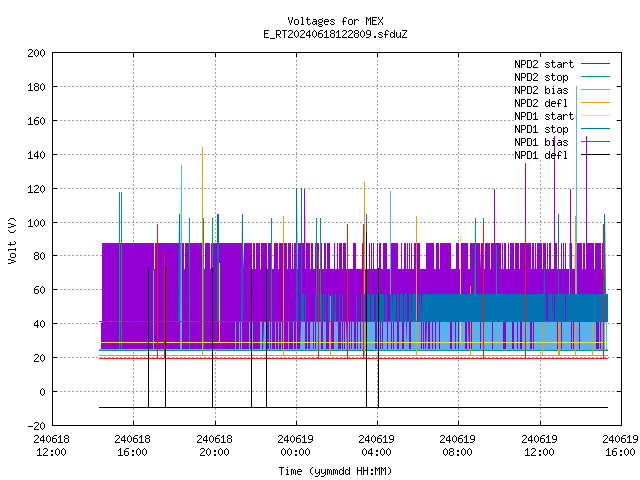Click the 180 y-axis tick label
Viewport: 640px width, 480px height.
tap(36, 87)
